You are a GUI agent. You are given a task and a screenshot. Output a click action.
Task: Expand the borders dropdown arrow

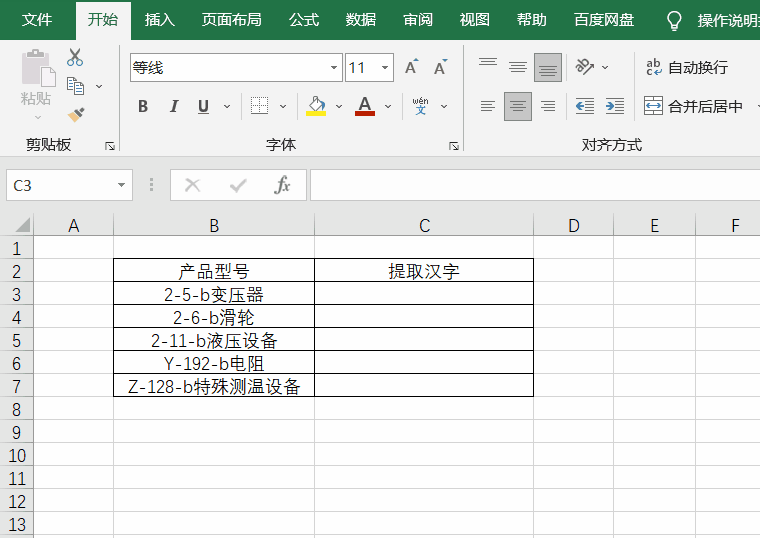point(283,106)
